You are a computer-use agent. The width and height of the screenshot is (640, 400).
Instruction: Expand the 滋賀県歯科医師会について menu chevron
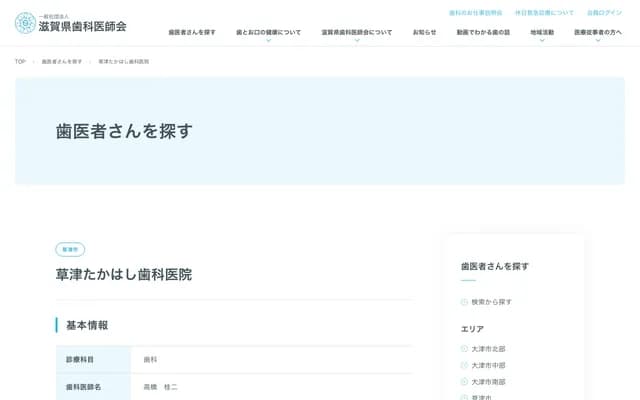click(x=357, y=41)
